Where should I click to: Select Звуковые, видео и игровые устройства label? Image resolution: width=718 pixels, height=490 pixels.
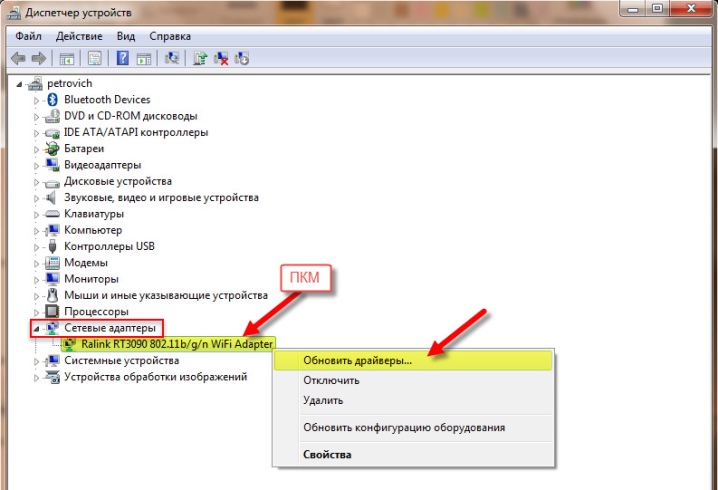(x=161, y=197)
